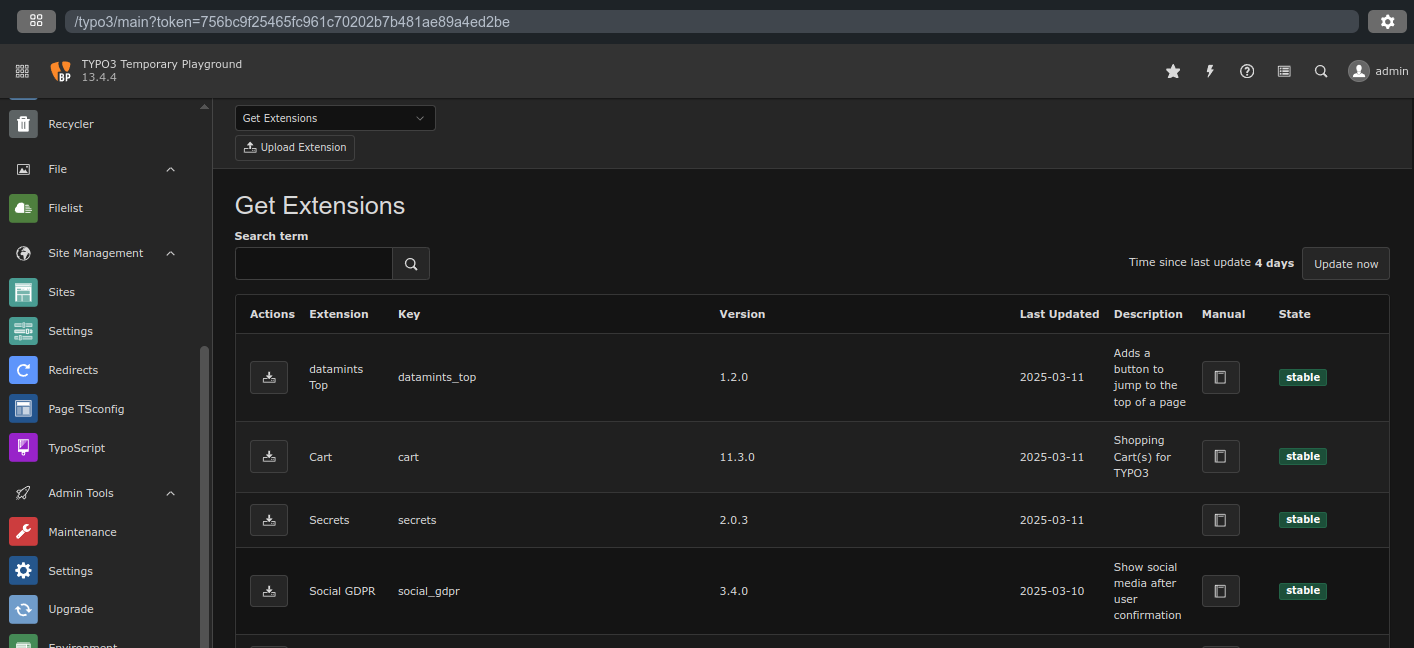1414x648 pixels.
Task: Open the Get Extensions dropdown
Action: [x=335, y=118]
